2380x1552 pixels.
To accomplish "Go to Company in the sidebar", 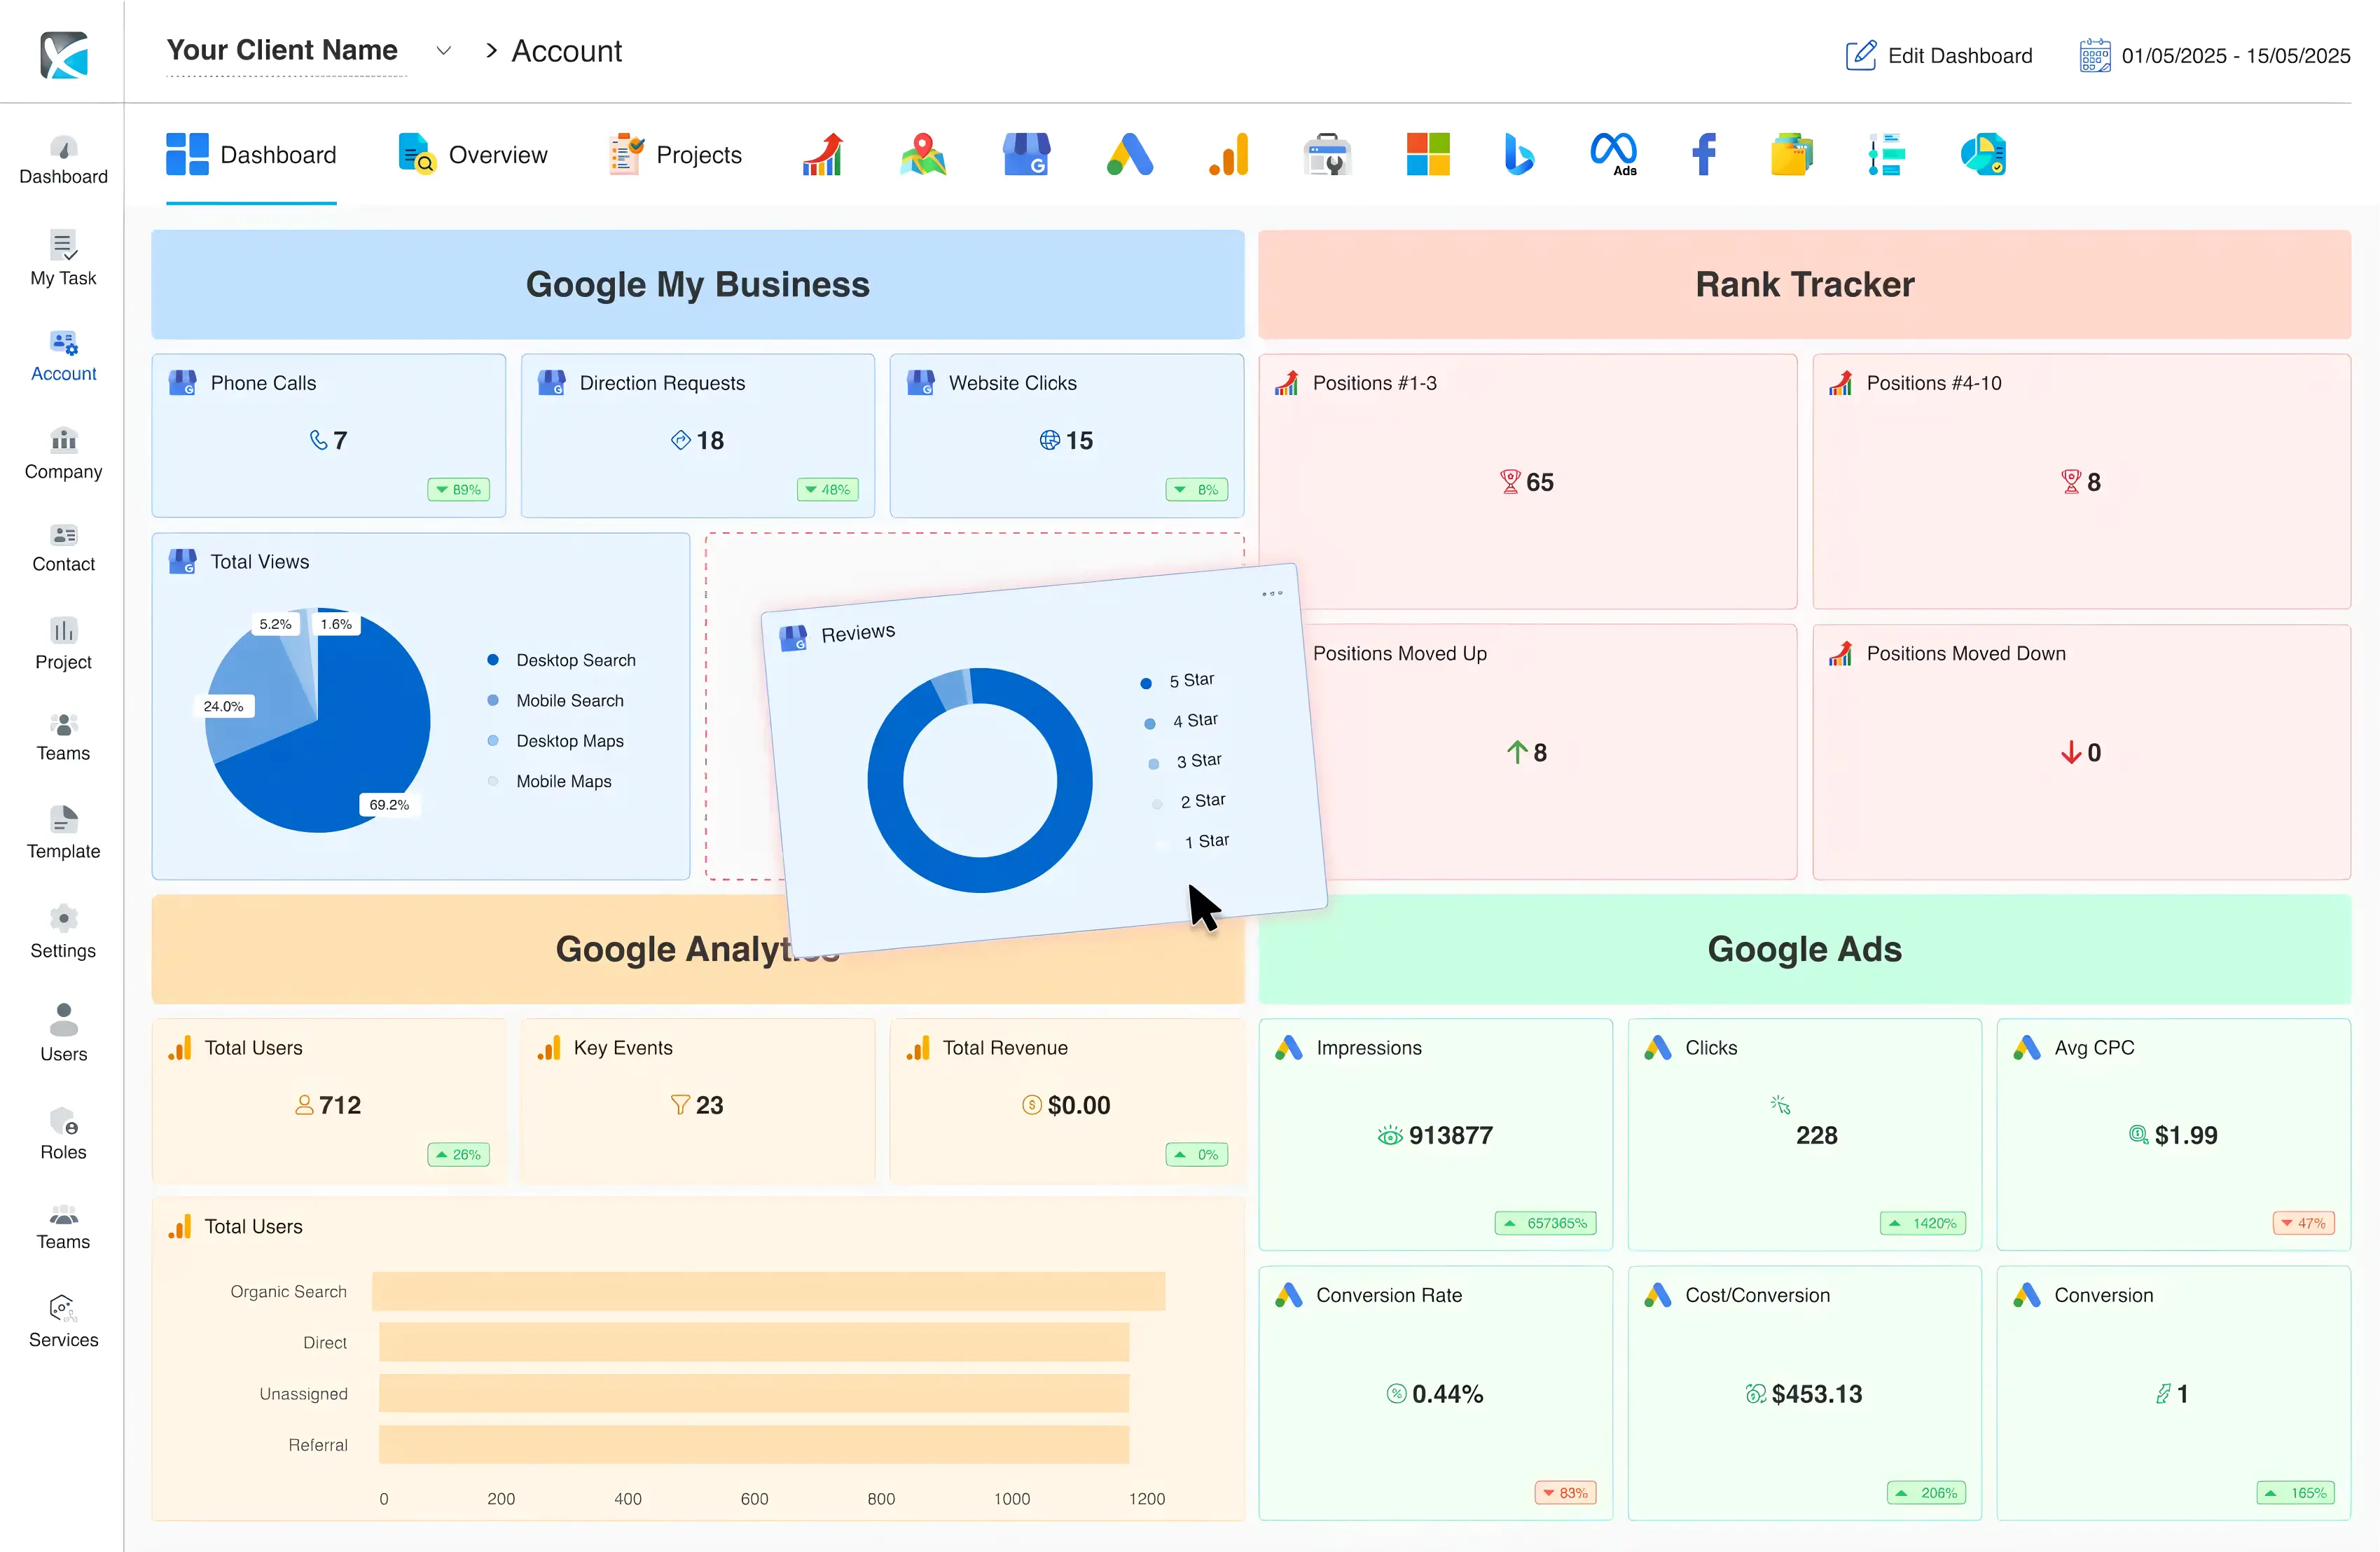I will point(63,455).
